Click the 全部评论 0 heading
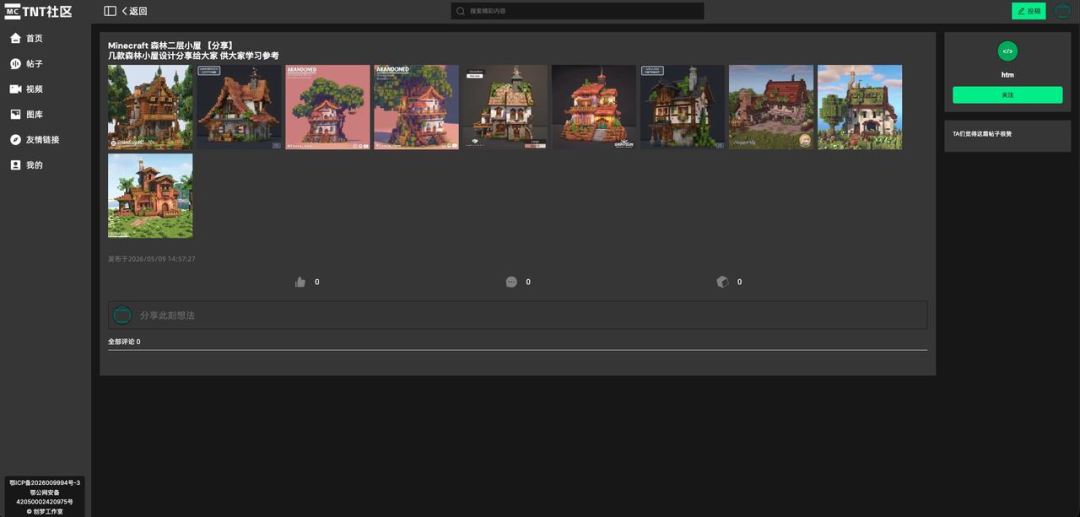Image resolution: width=1080 pixels, height=517 pixels. [x=124, y=341]
